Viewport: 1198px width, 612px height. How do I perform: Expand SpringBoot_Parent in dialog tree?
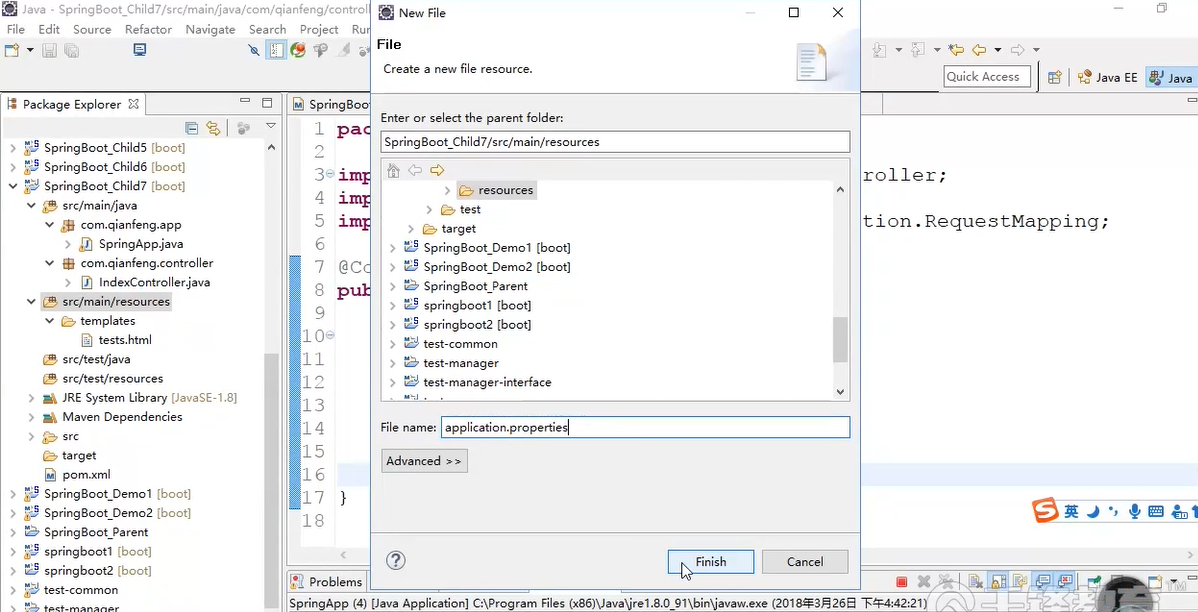393,286
